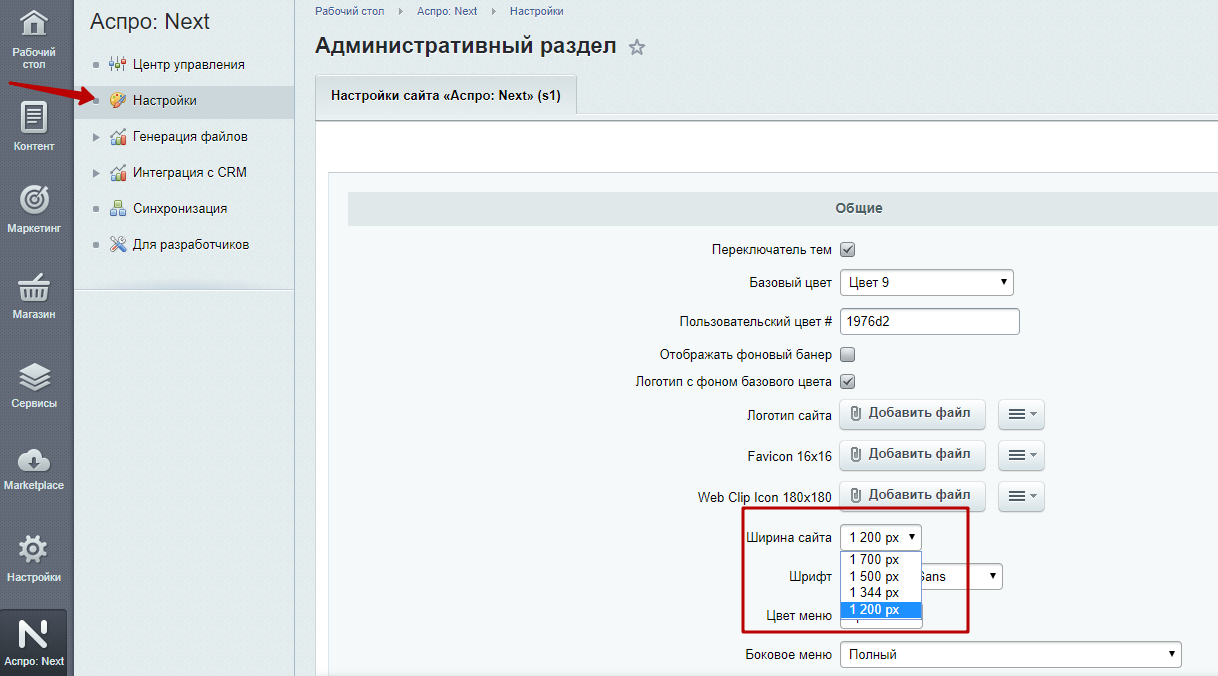The image size is (1218, 676).
Task: Go to Рабочий стол breadcrumb link
Action: [x=349, y=11]
